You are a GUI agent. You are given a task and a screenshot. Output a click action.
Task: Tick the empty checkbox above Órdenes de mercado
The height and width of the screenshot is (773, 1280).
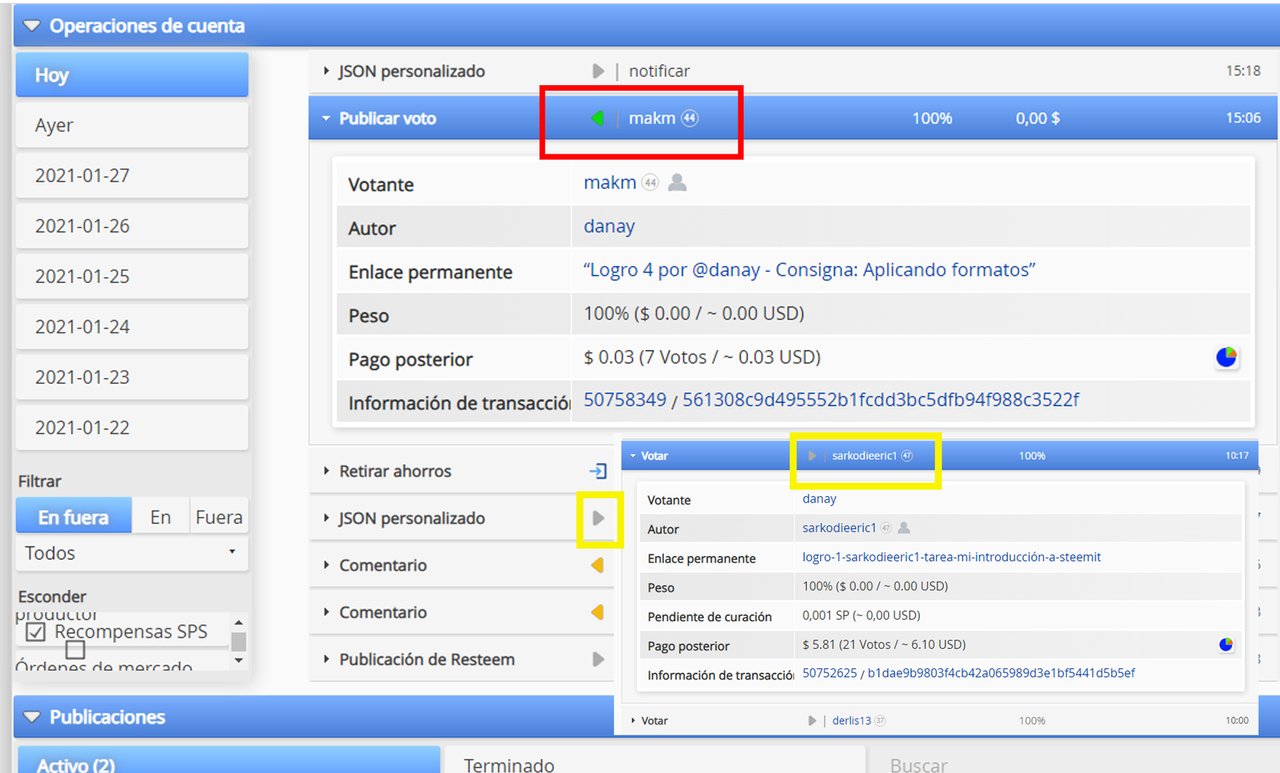(75, 651)
